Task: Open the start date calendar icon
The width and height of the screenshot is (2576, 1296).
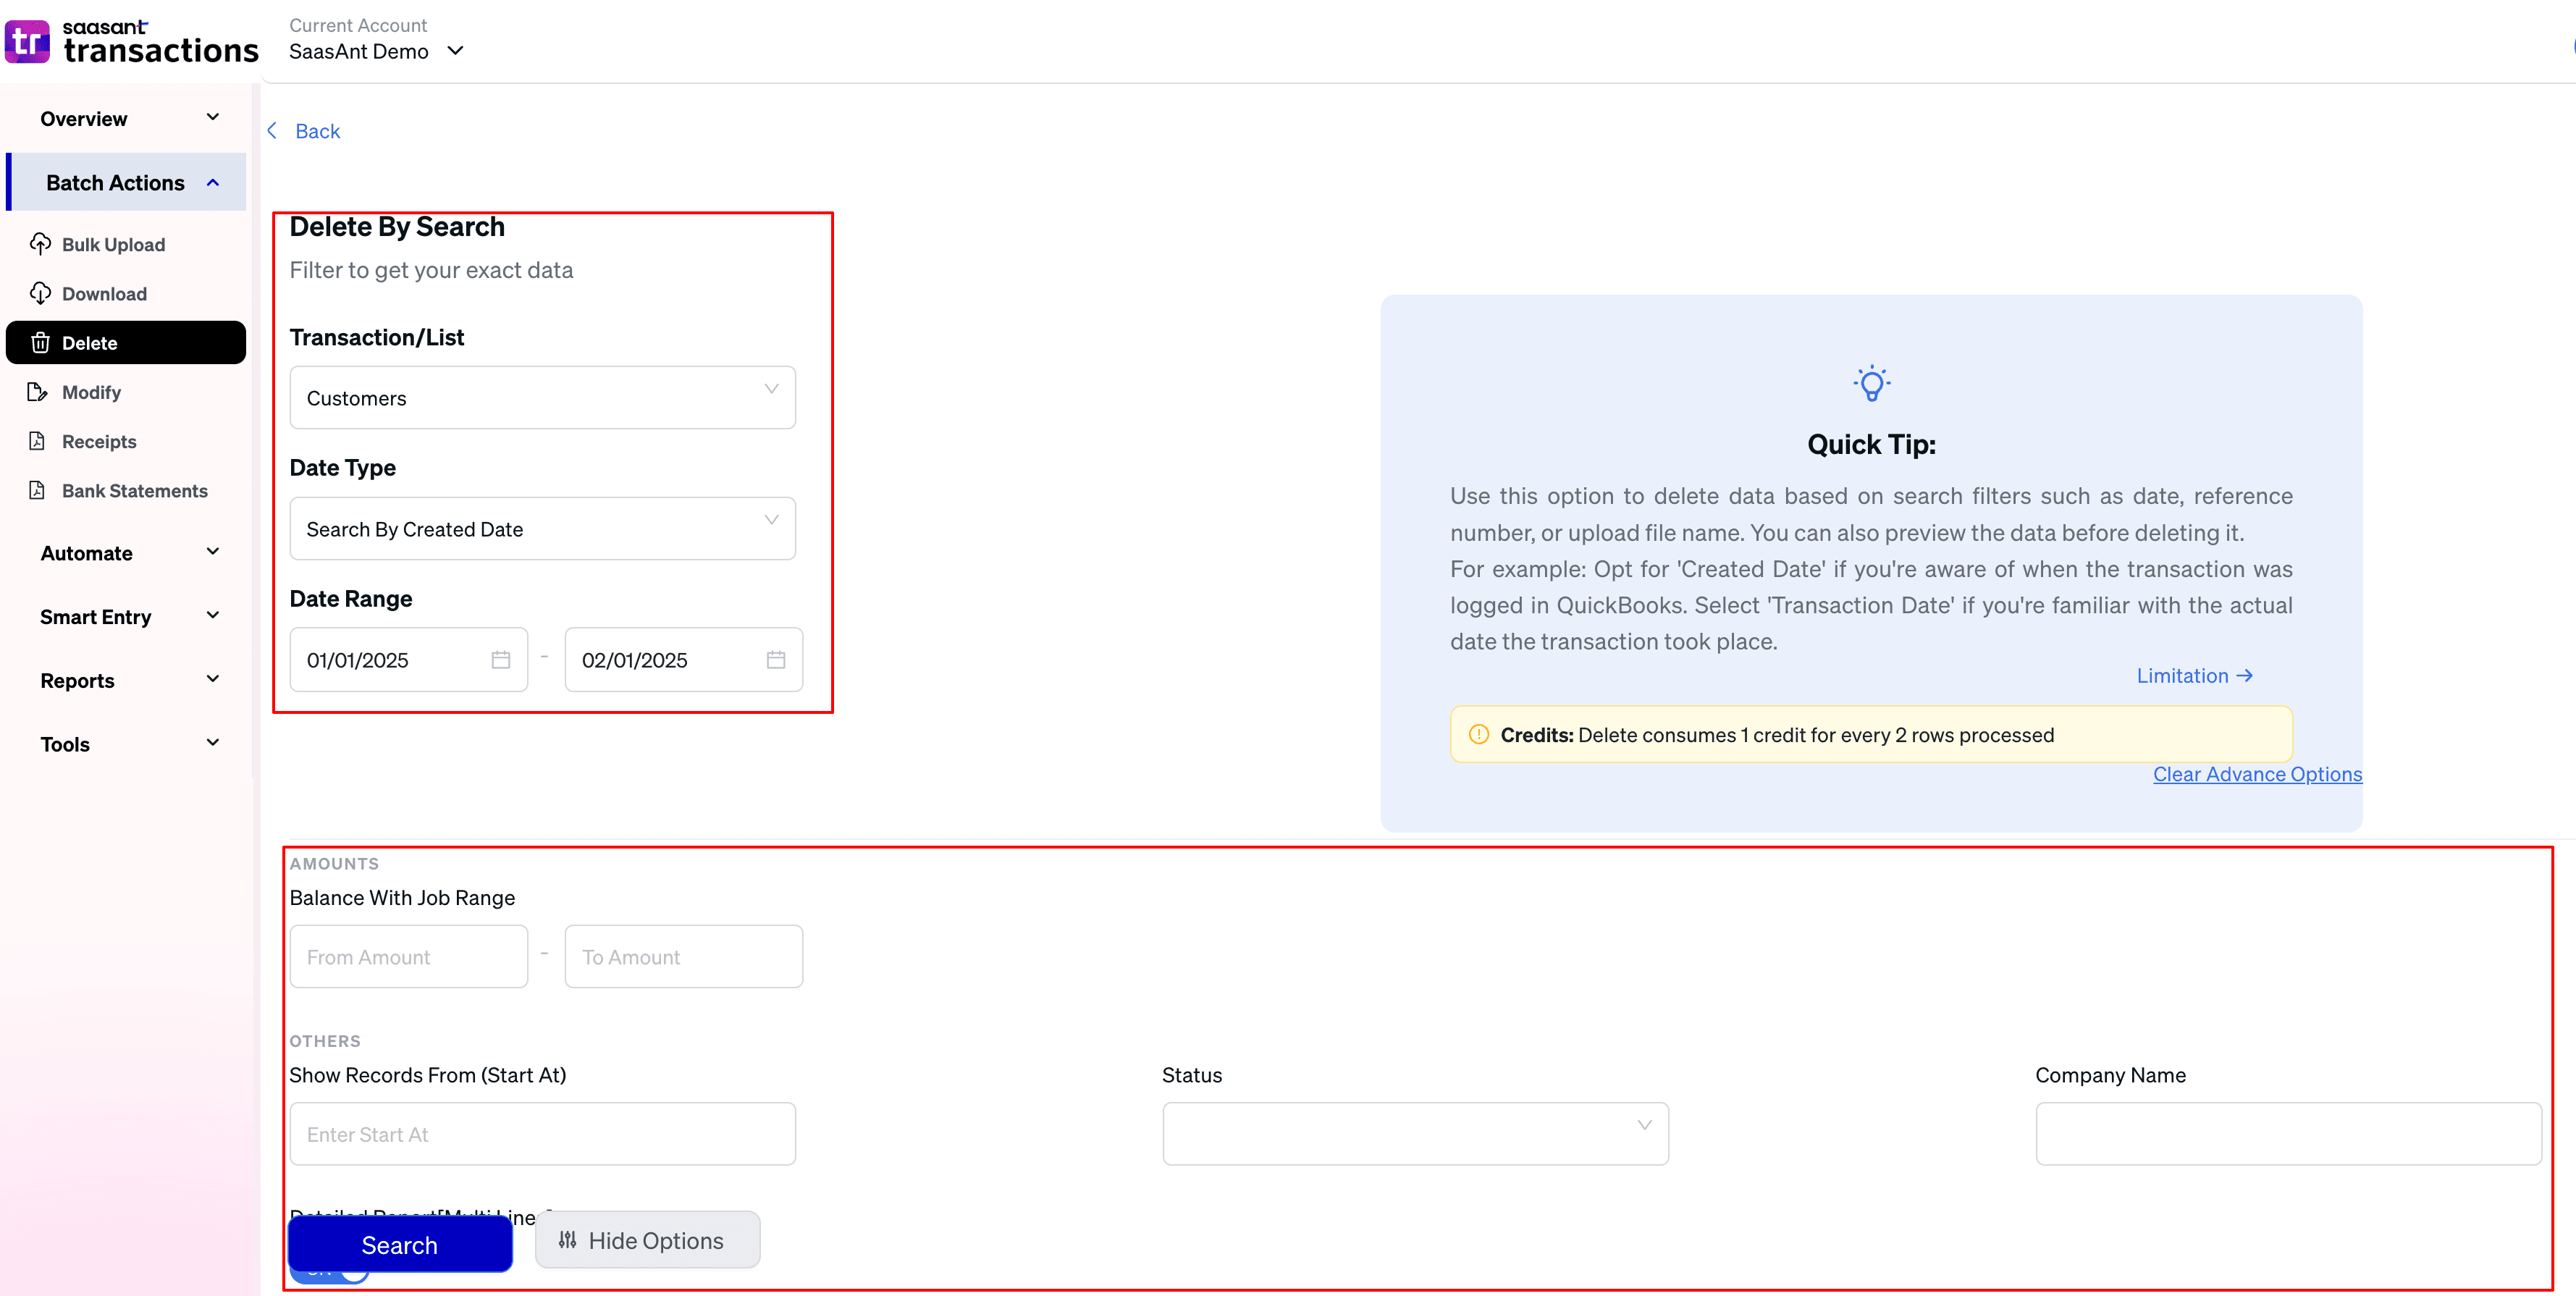Action: (501, 660)
